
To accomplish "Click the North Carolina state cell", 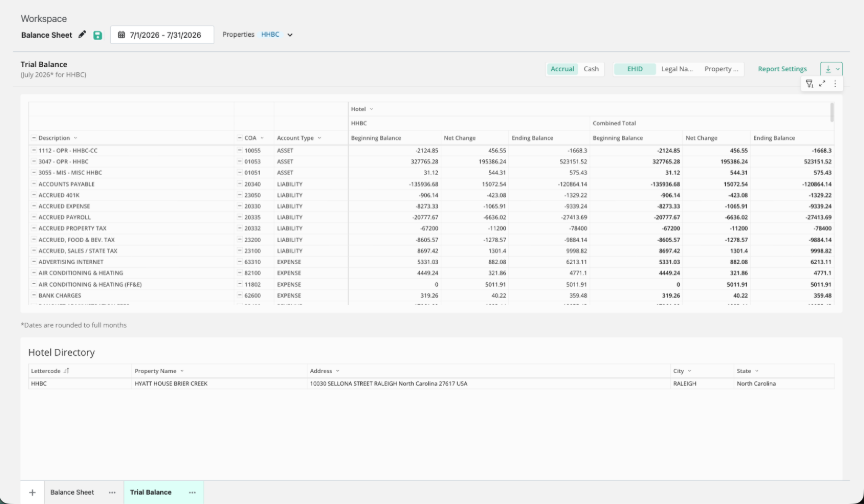I will tap(784, 383).
